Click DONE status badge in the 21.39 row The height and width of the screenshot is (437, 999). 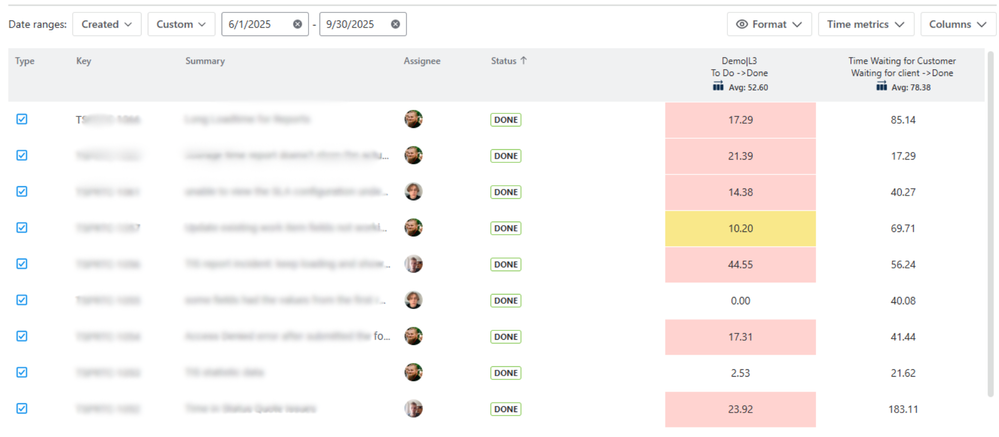[506, 156]
